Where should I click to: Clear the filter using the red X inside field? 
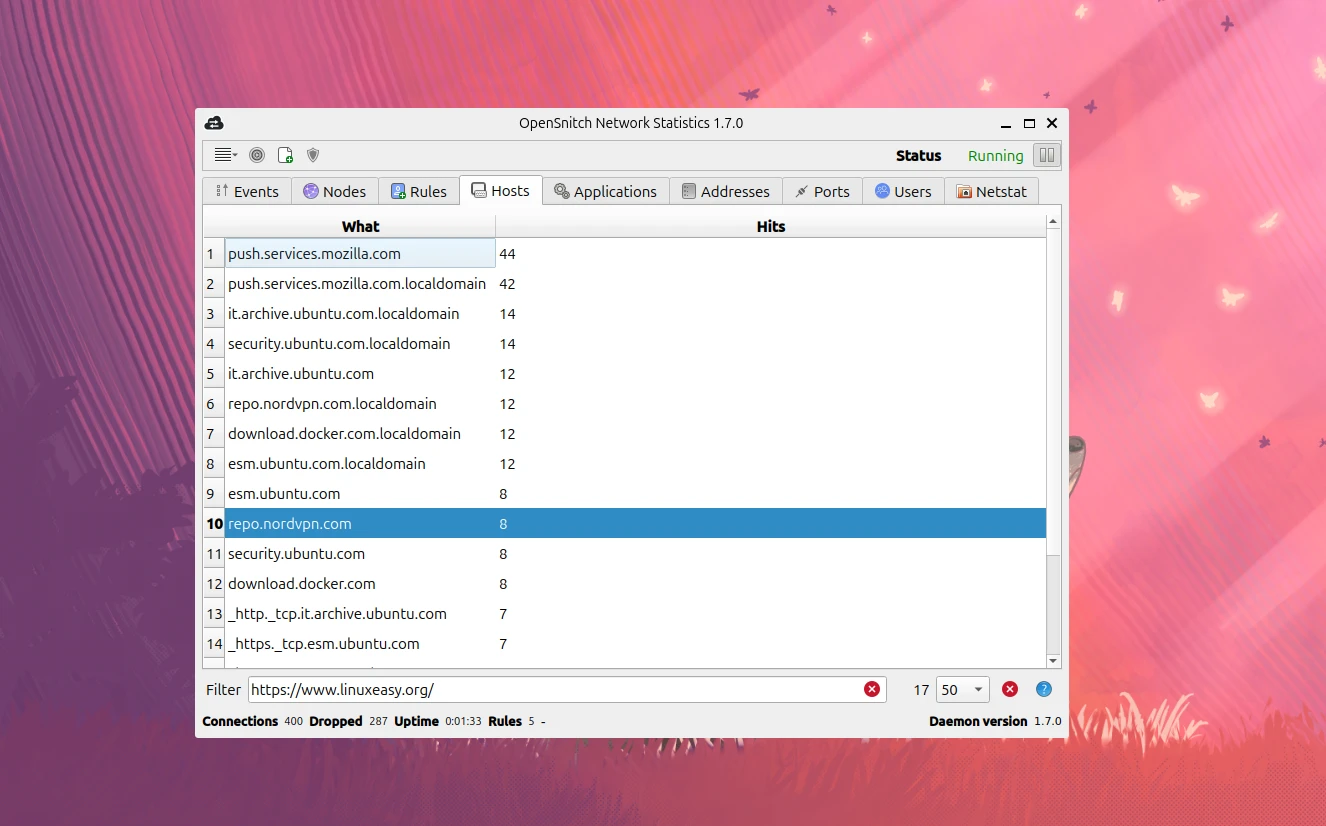[871, 689]
